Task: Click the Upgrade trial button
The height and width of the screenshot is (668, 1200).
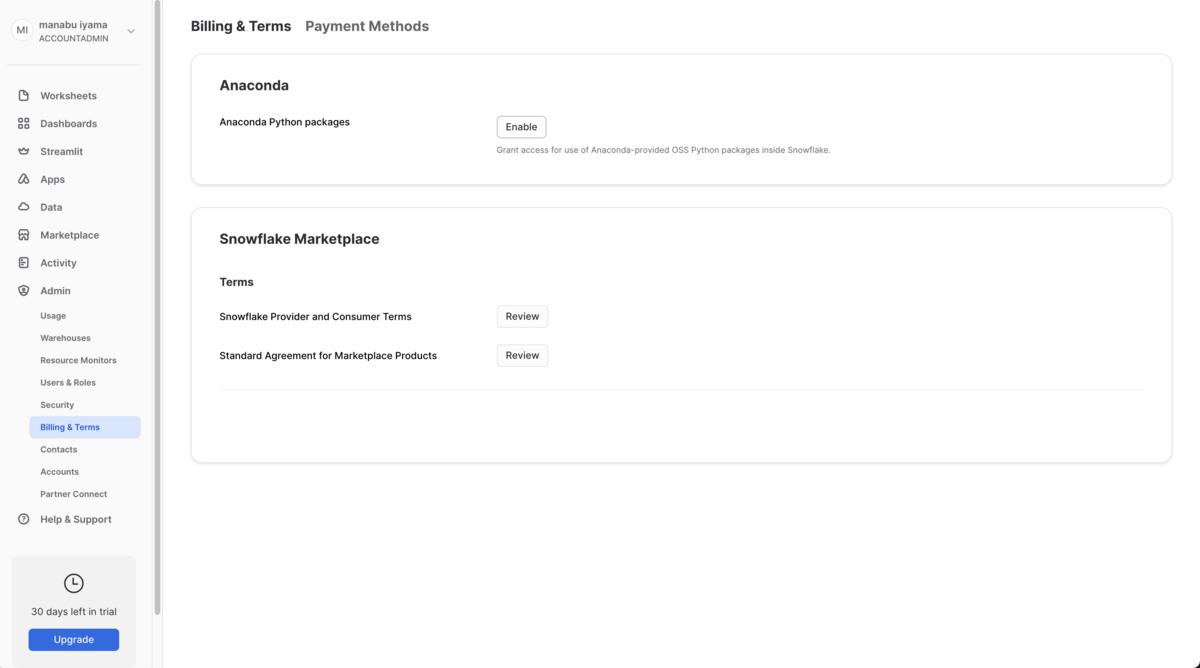Action: point(74,640)
